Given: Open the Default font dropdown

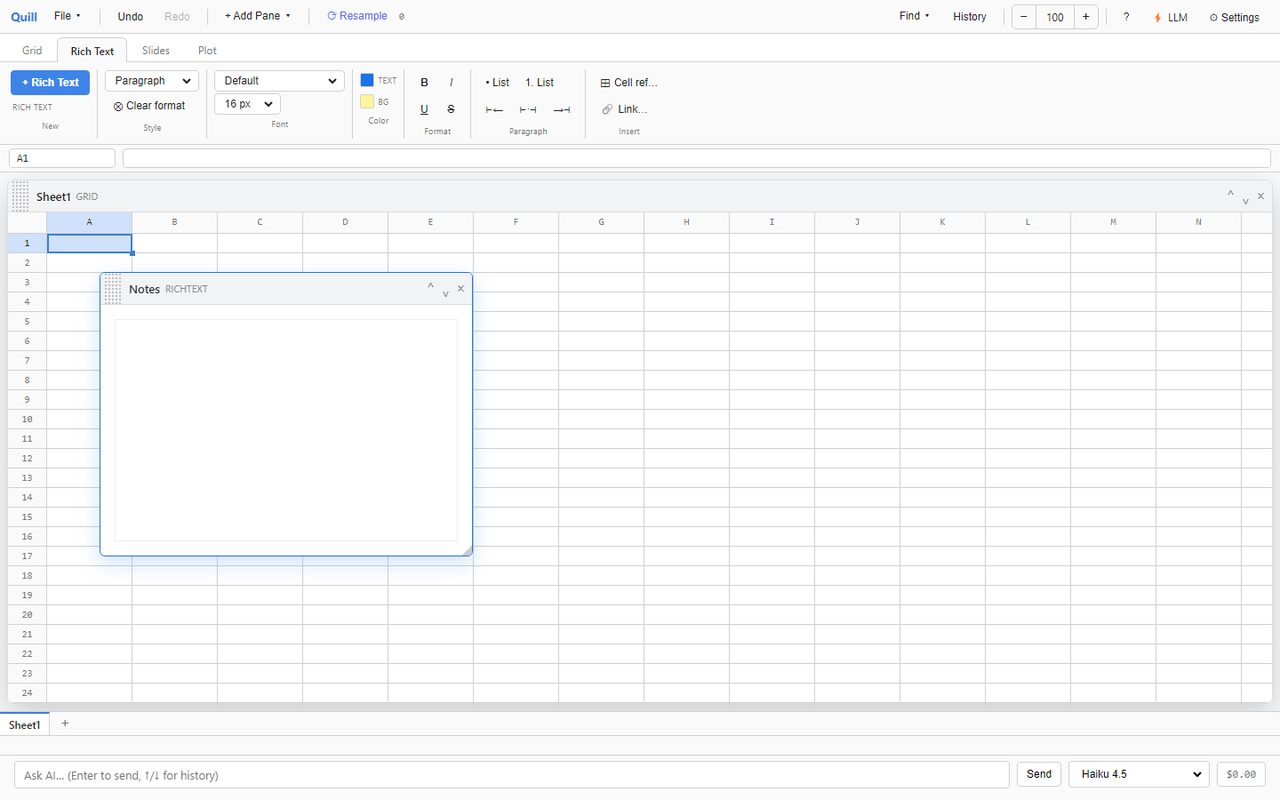Looking at the screenshot, I should point(280,81).
